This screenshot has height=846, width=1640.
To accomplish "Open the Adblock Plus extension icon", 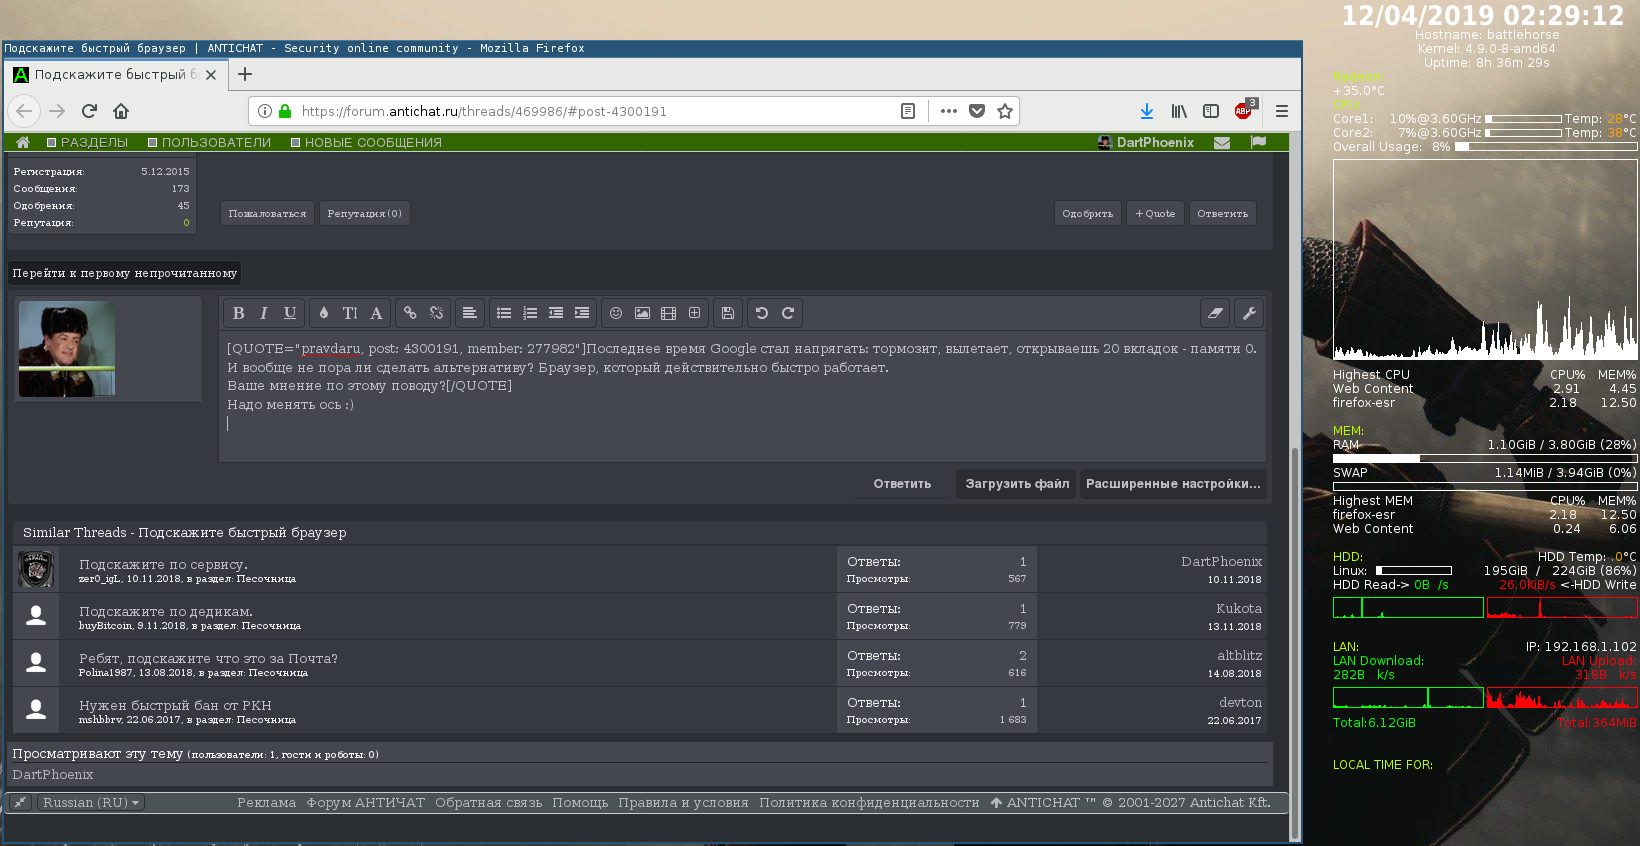I will pos(1243,111).
